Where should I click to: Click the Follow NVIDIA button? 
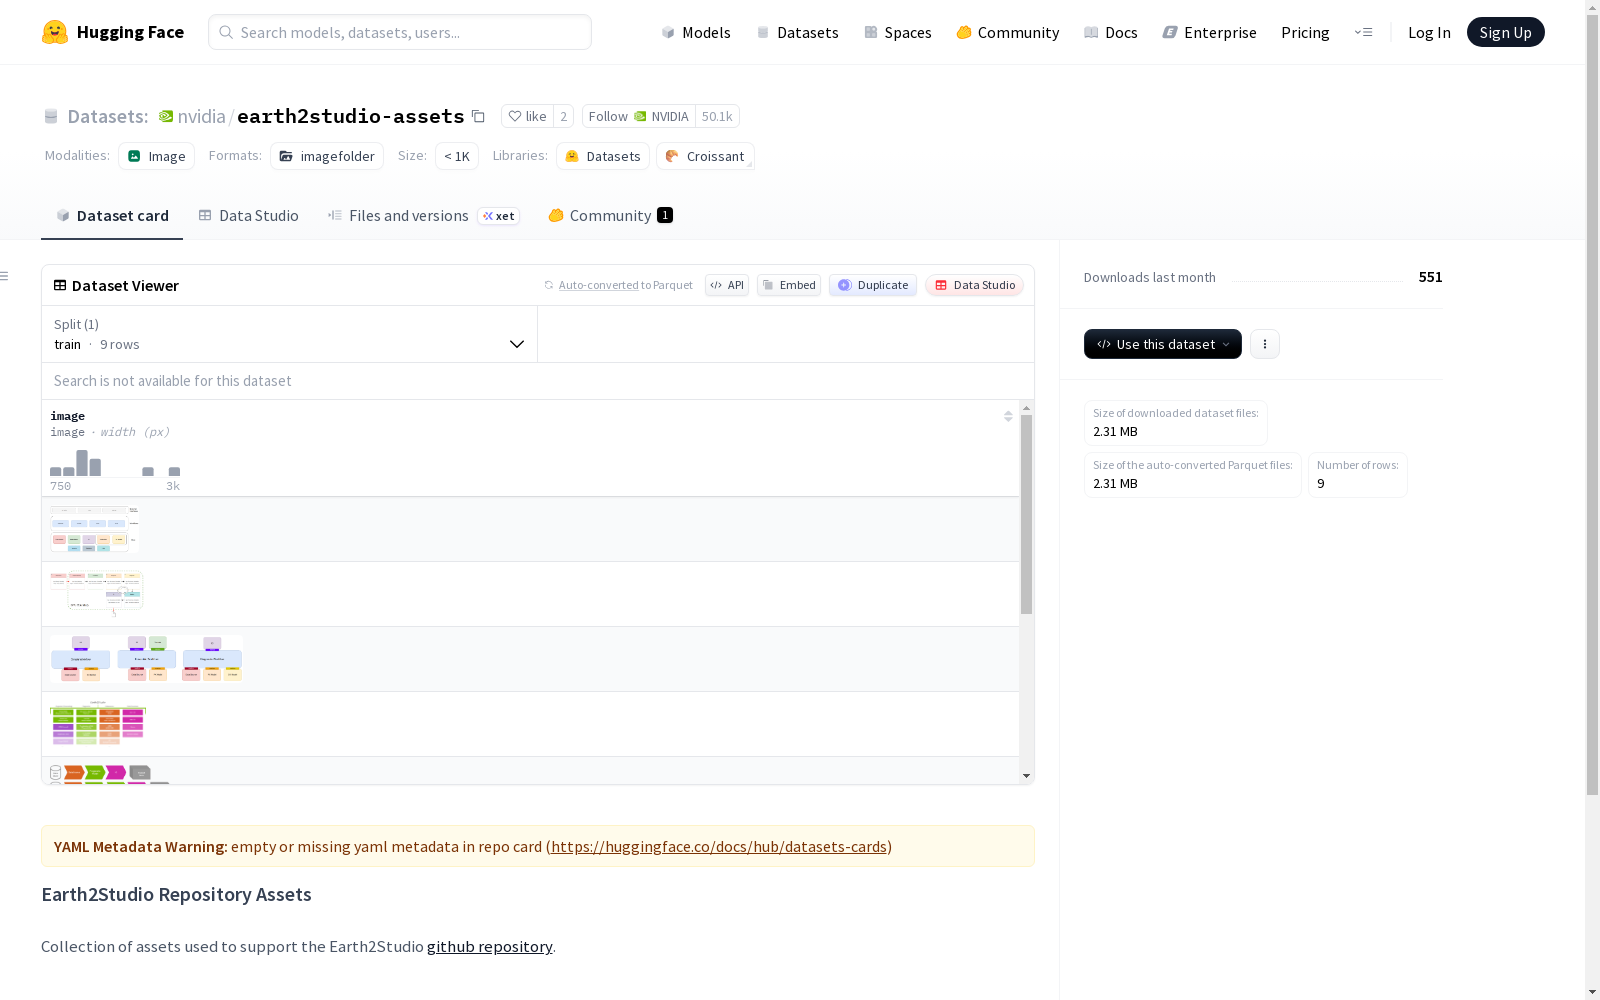[x=638, y=116]
